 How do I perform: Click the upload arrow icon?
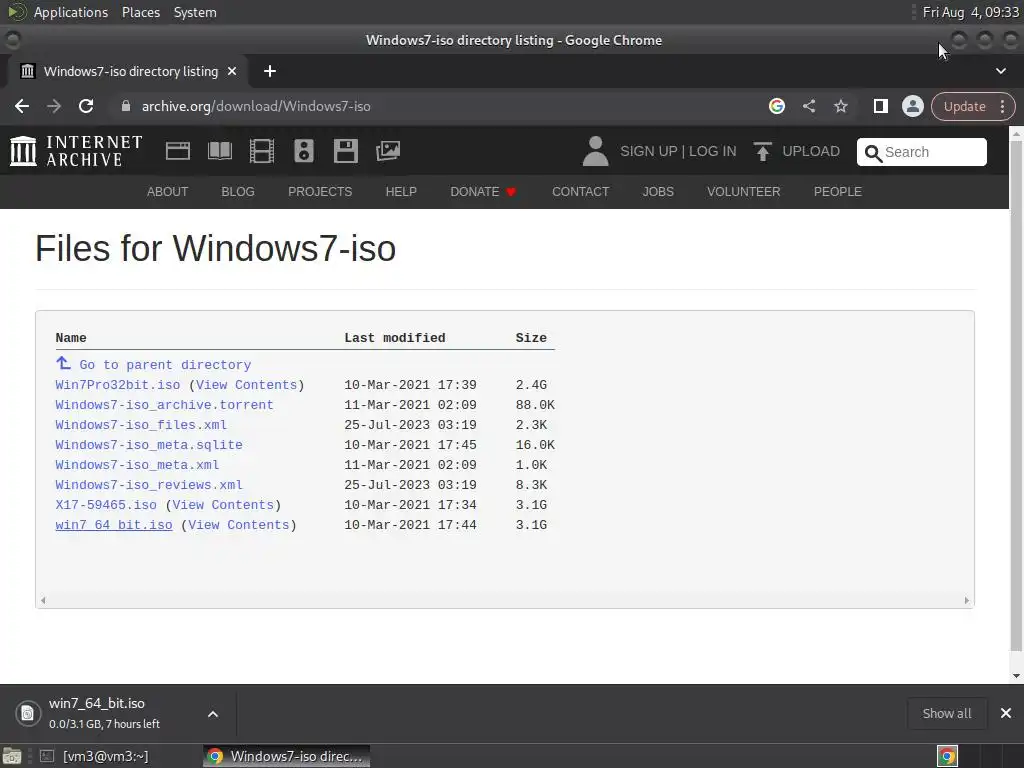(x=762, y=151)
